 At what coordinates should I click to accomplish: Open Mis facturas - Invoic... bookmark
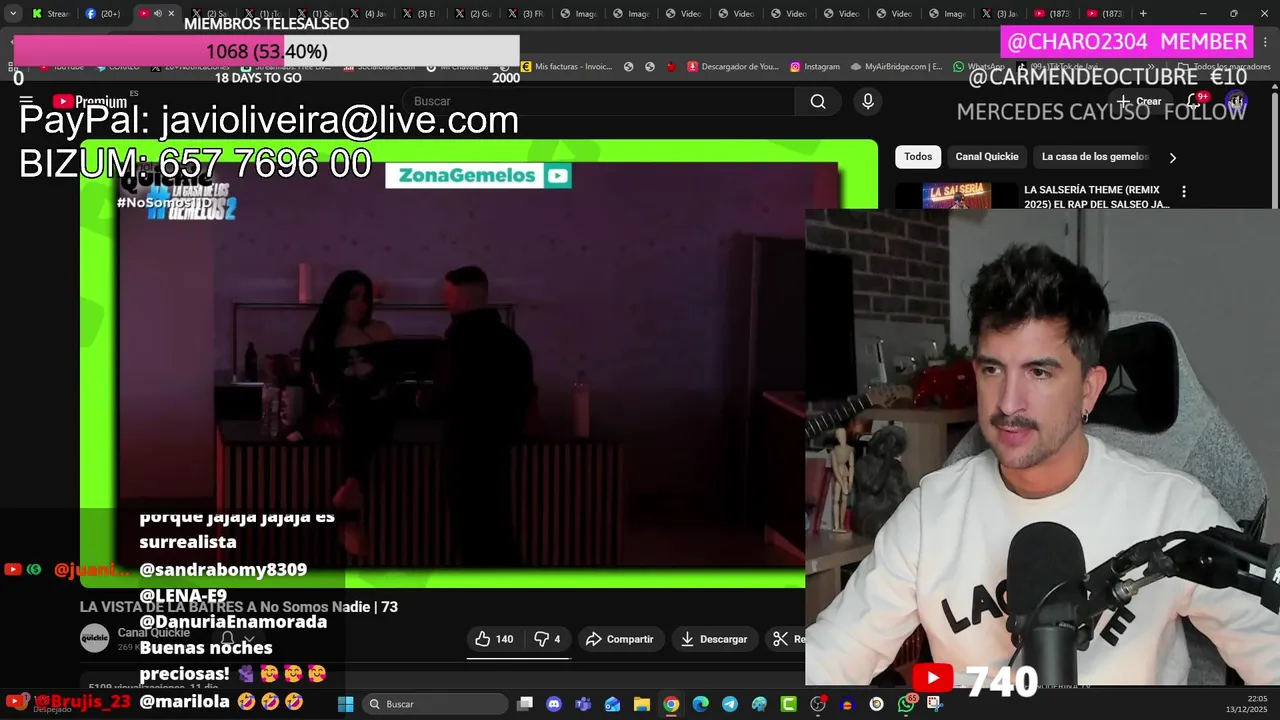pos(566,67)
